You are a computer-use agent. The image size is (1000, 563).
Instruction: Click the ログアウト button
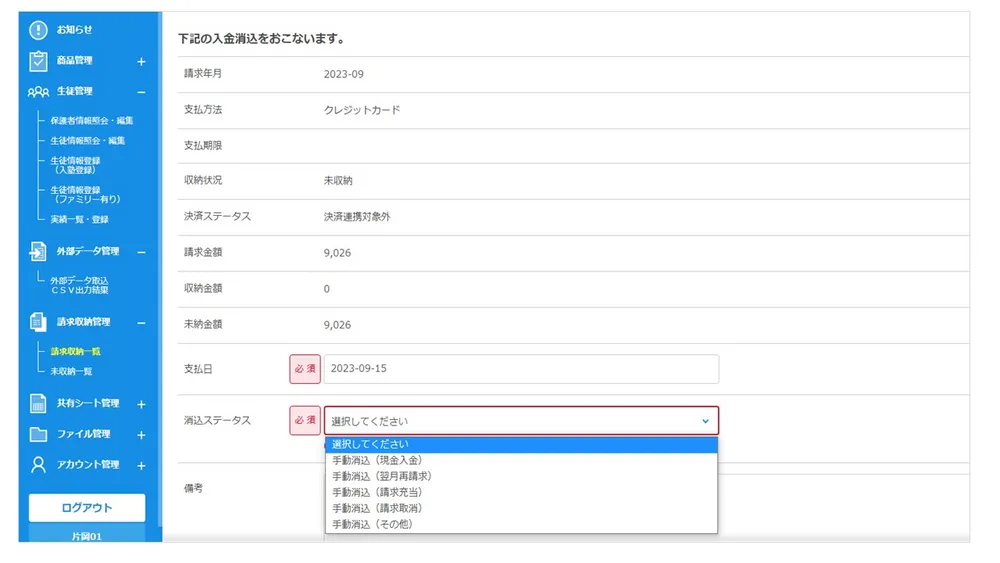[x=87, y=507]
